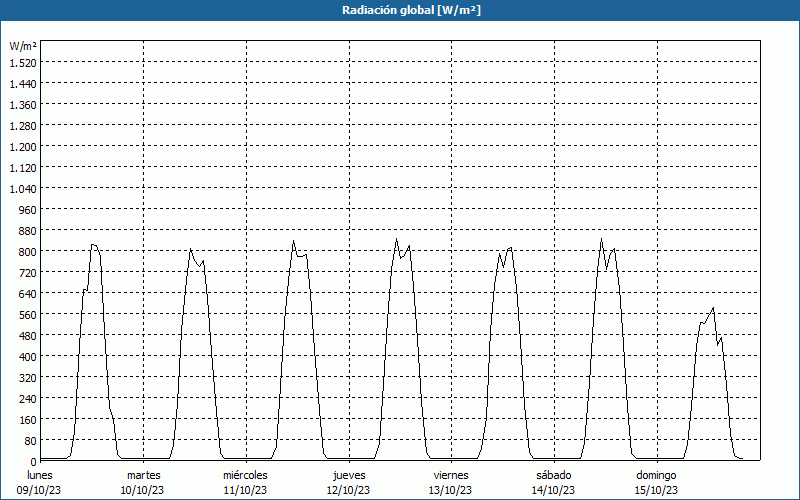This screenshot has width=800, height=500.
Task: Click the 'miércoles' day label
Action: pyautogui.click(x=245, y=475)
